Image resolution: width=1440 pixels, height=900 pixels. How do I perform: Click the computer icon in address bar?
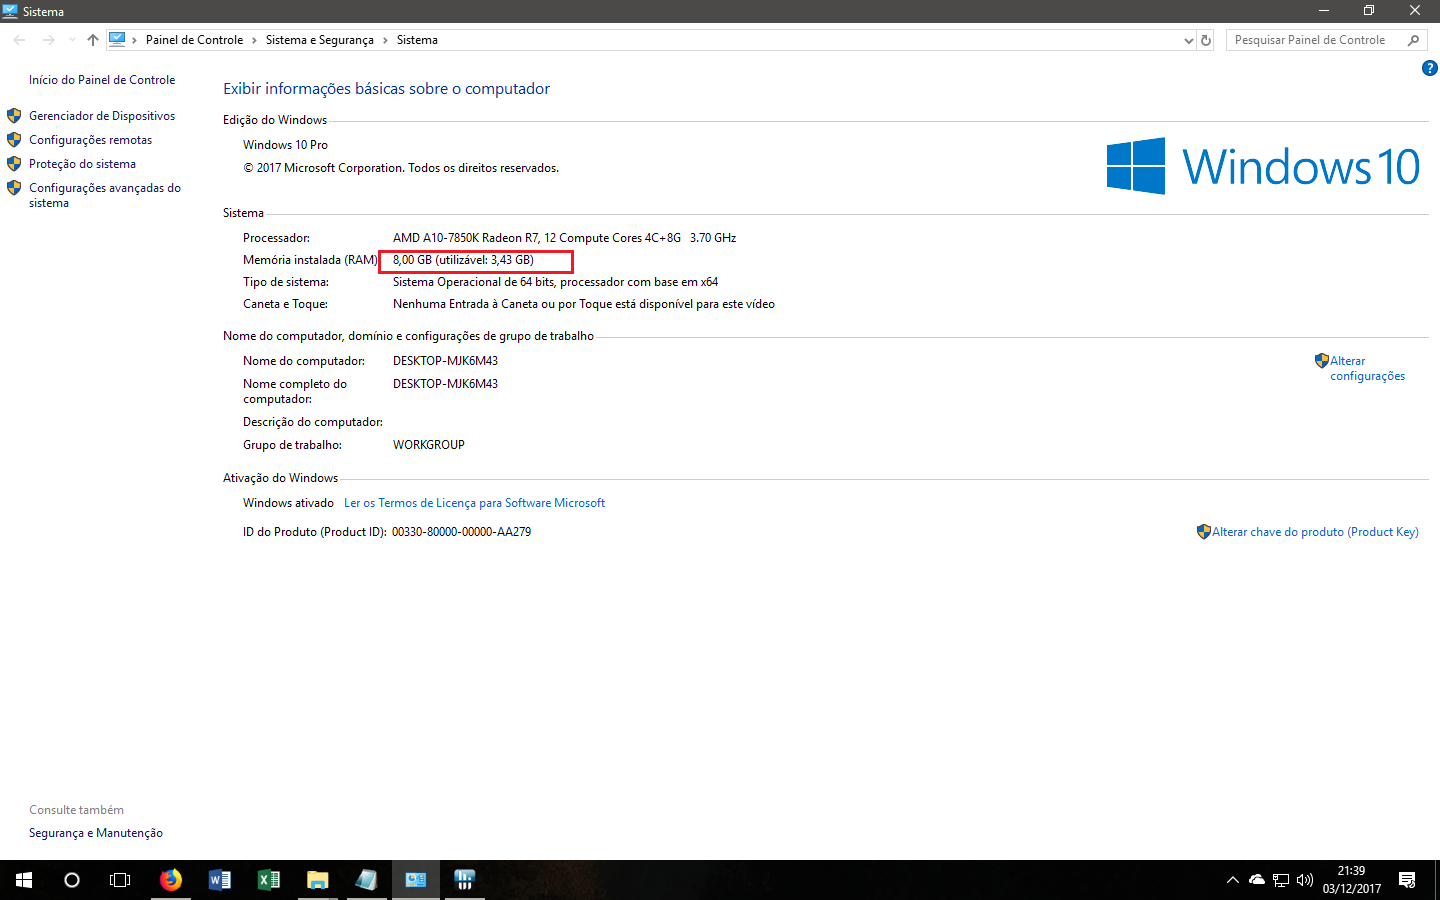click(117, 40)
